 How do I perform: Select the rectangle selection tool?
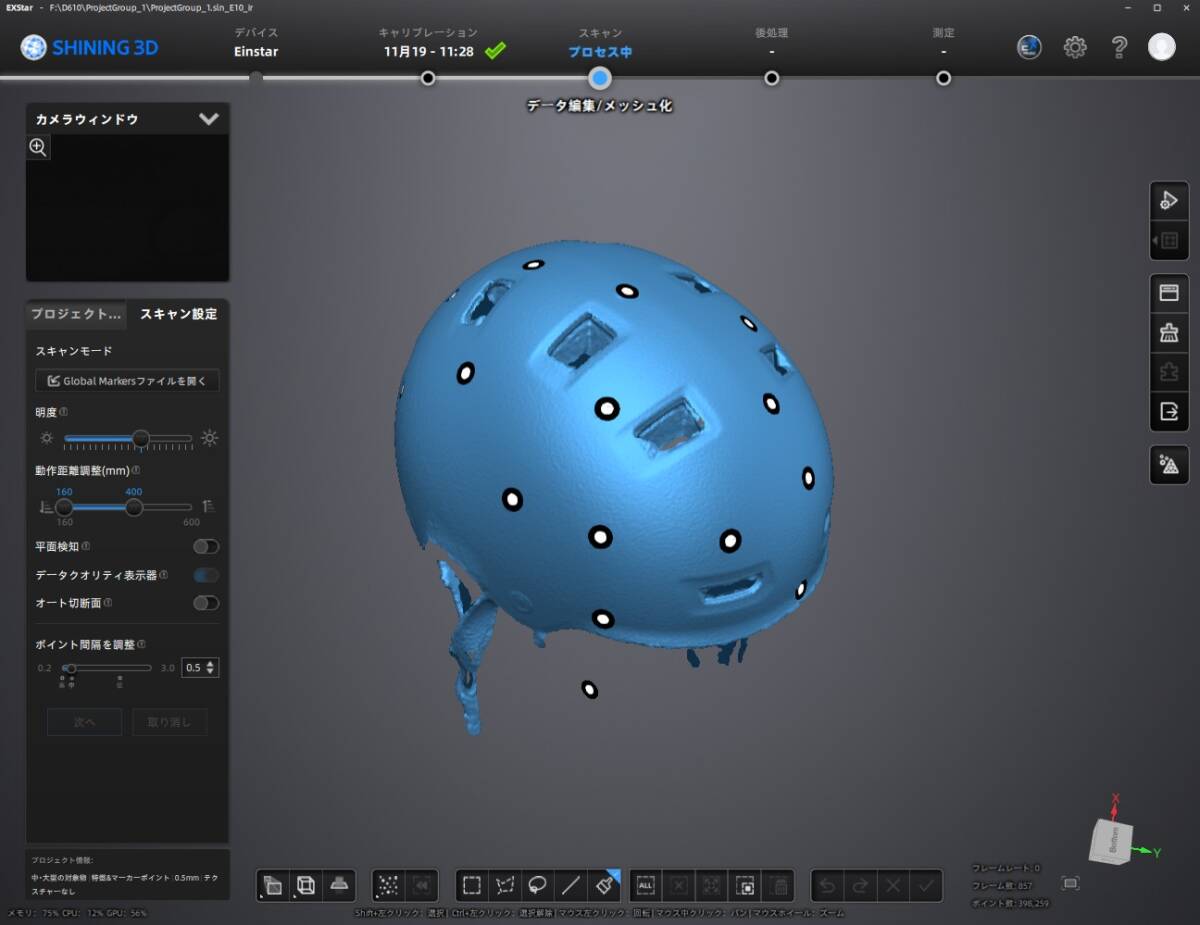(472, 885)
